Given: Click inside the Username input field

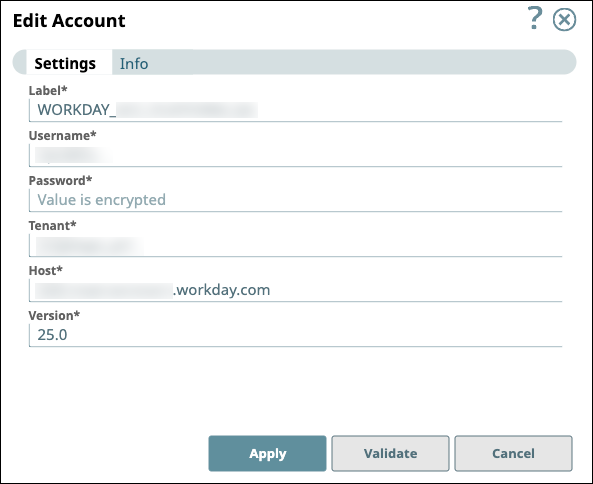Looking at the screenshot, I should point(295,155).
